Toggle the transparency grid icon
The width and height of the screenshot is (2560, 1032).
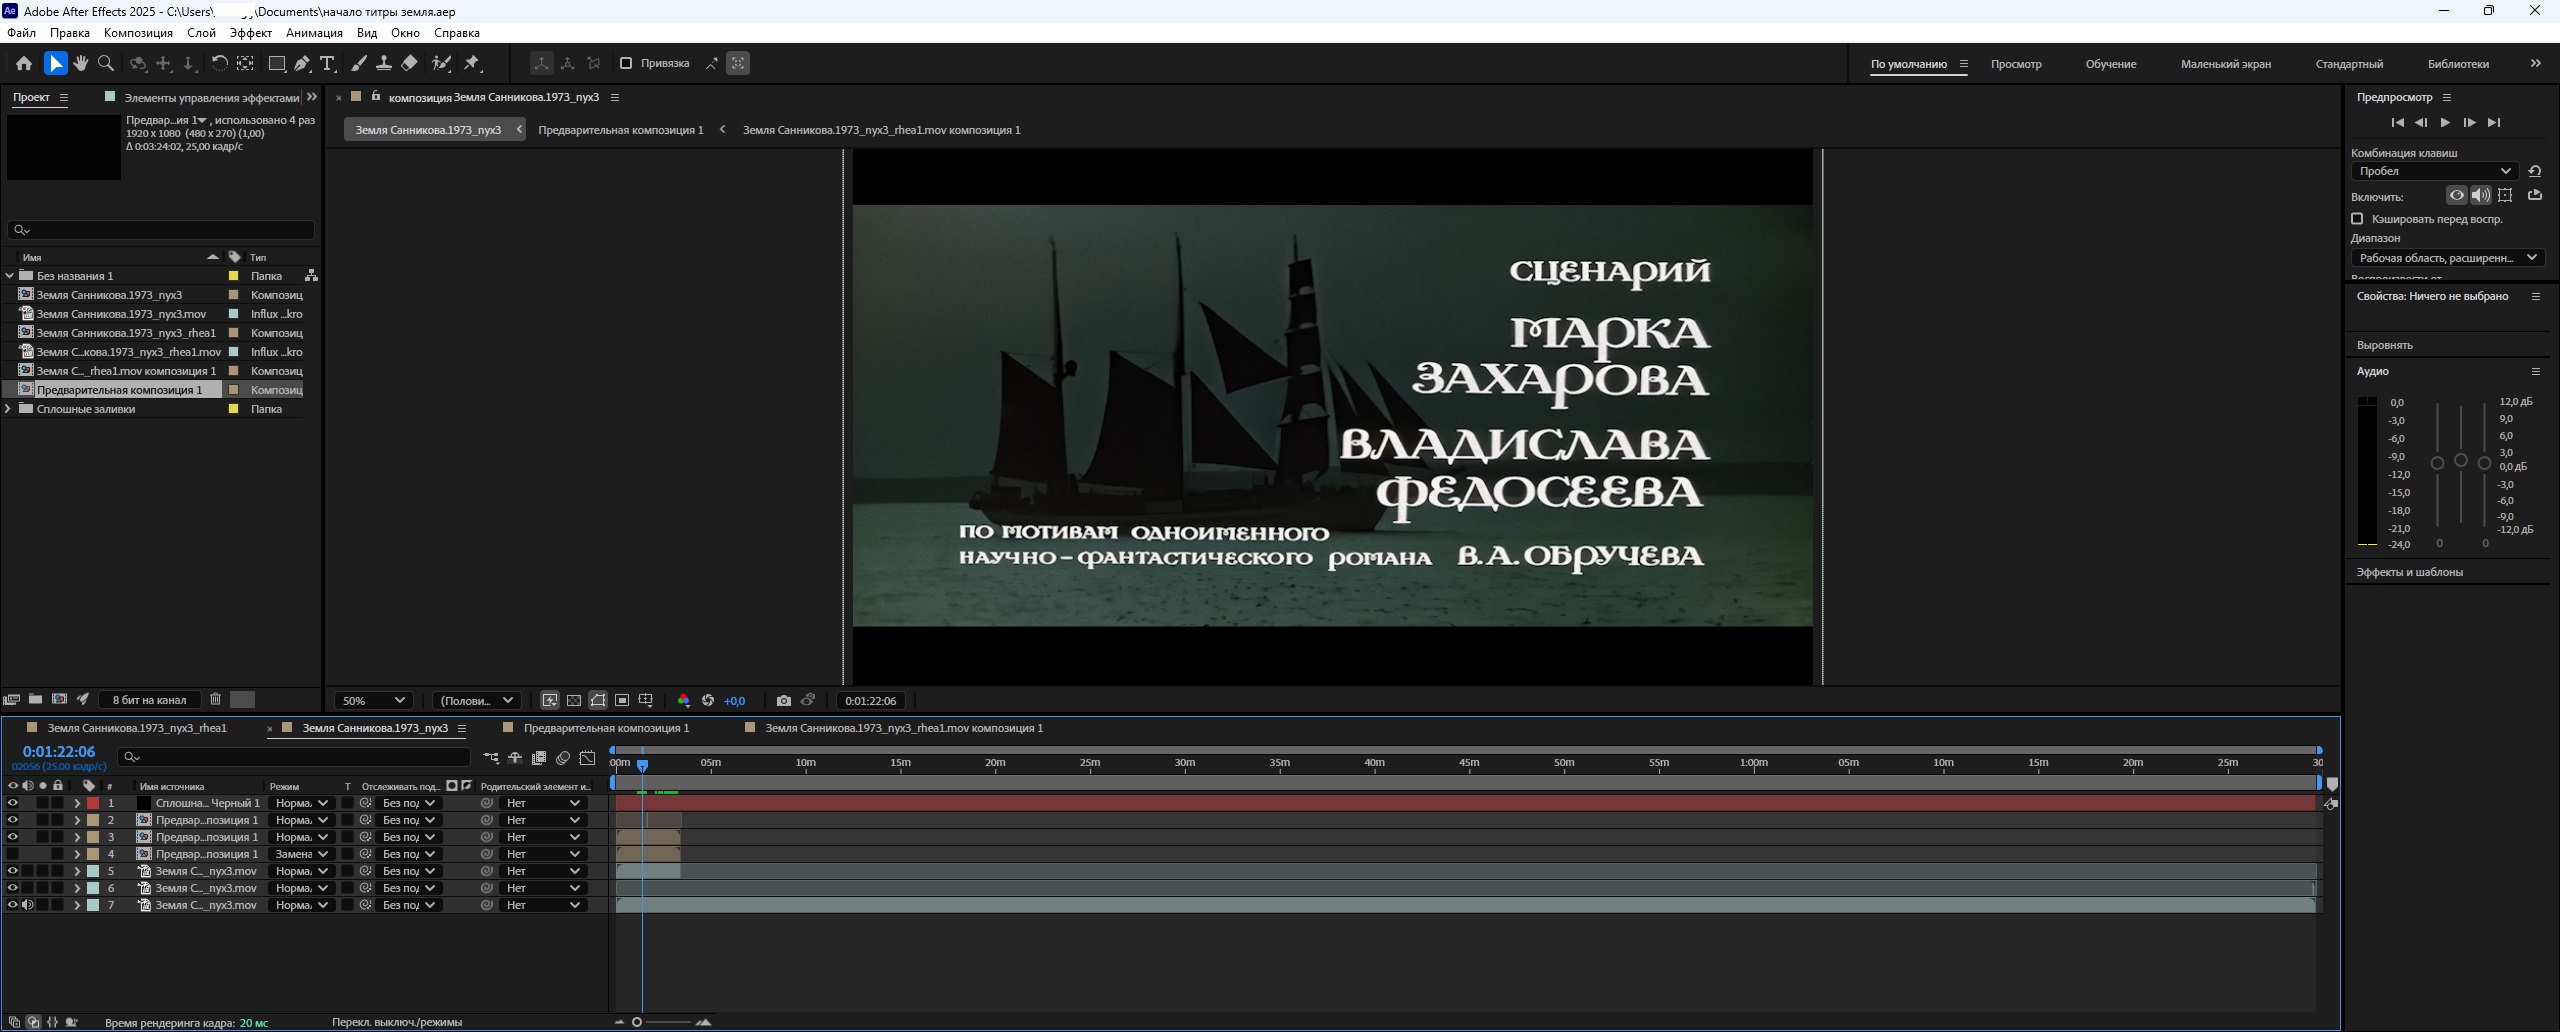pos(574,701)
